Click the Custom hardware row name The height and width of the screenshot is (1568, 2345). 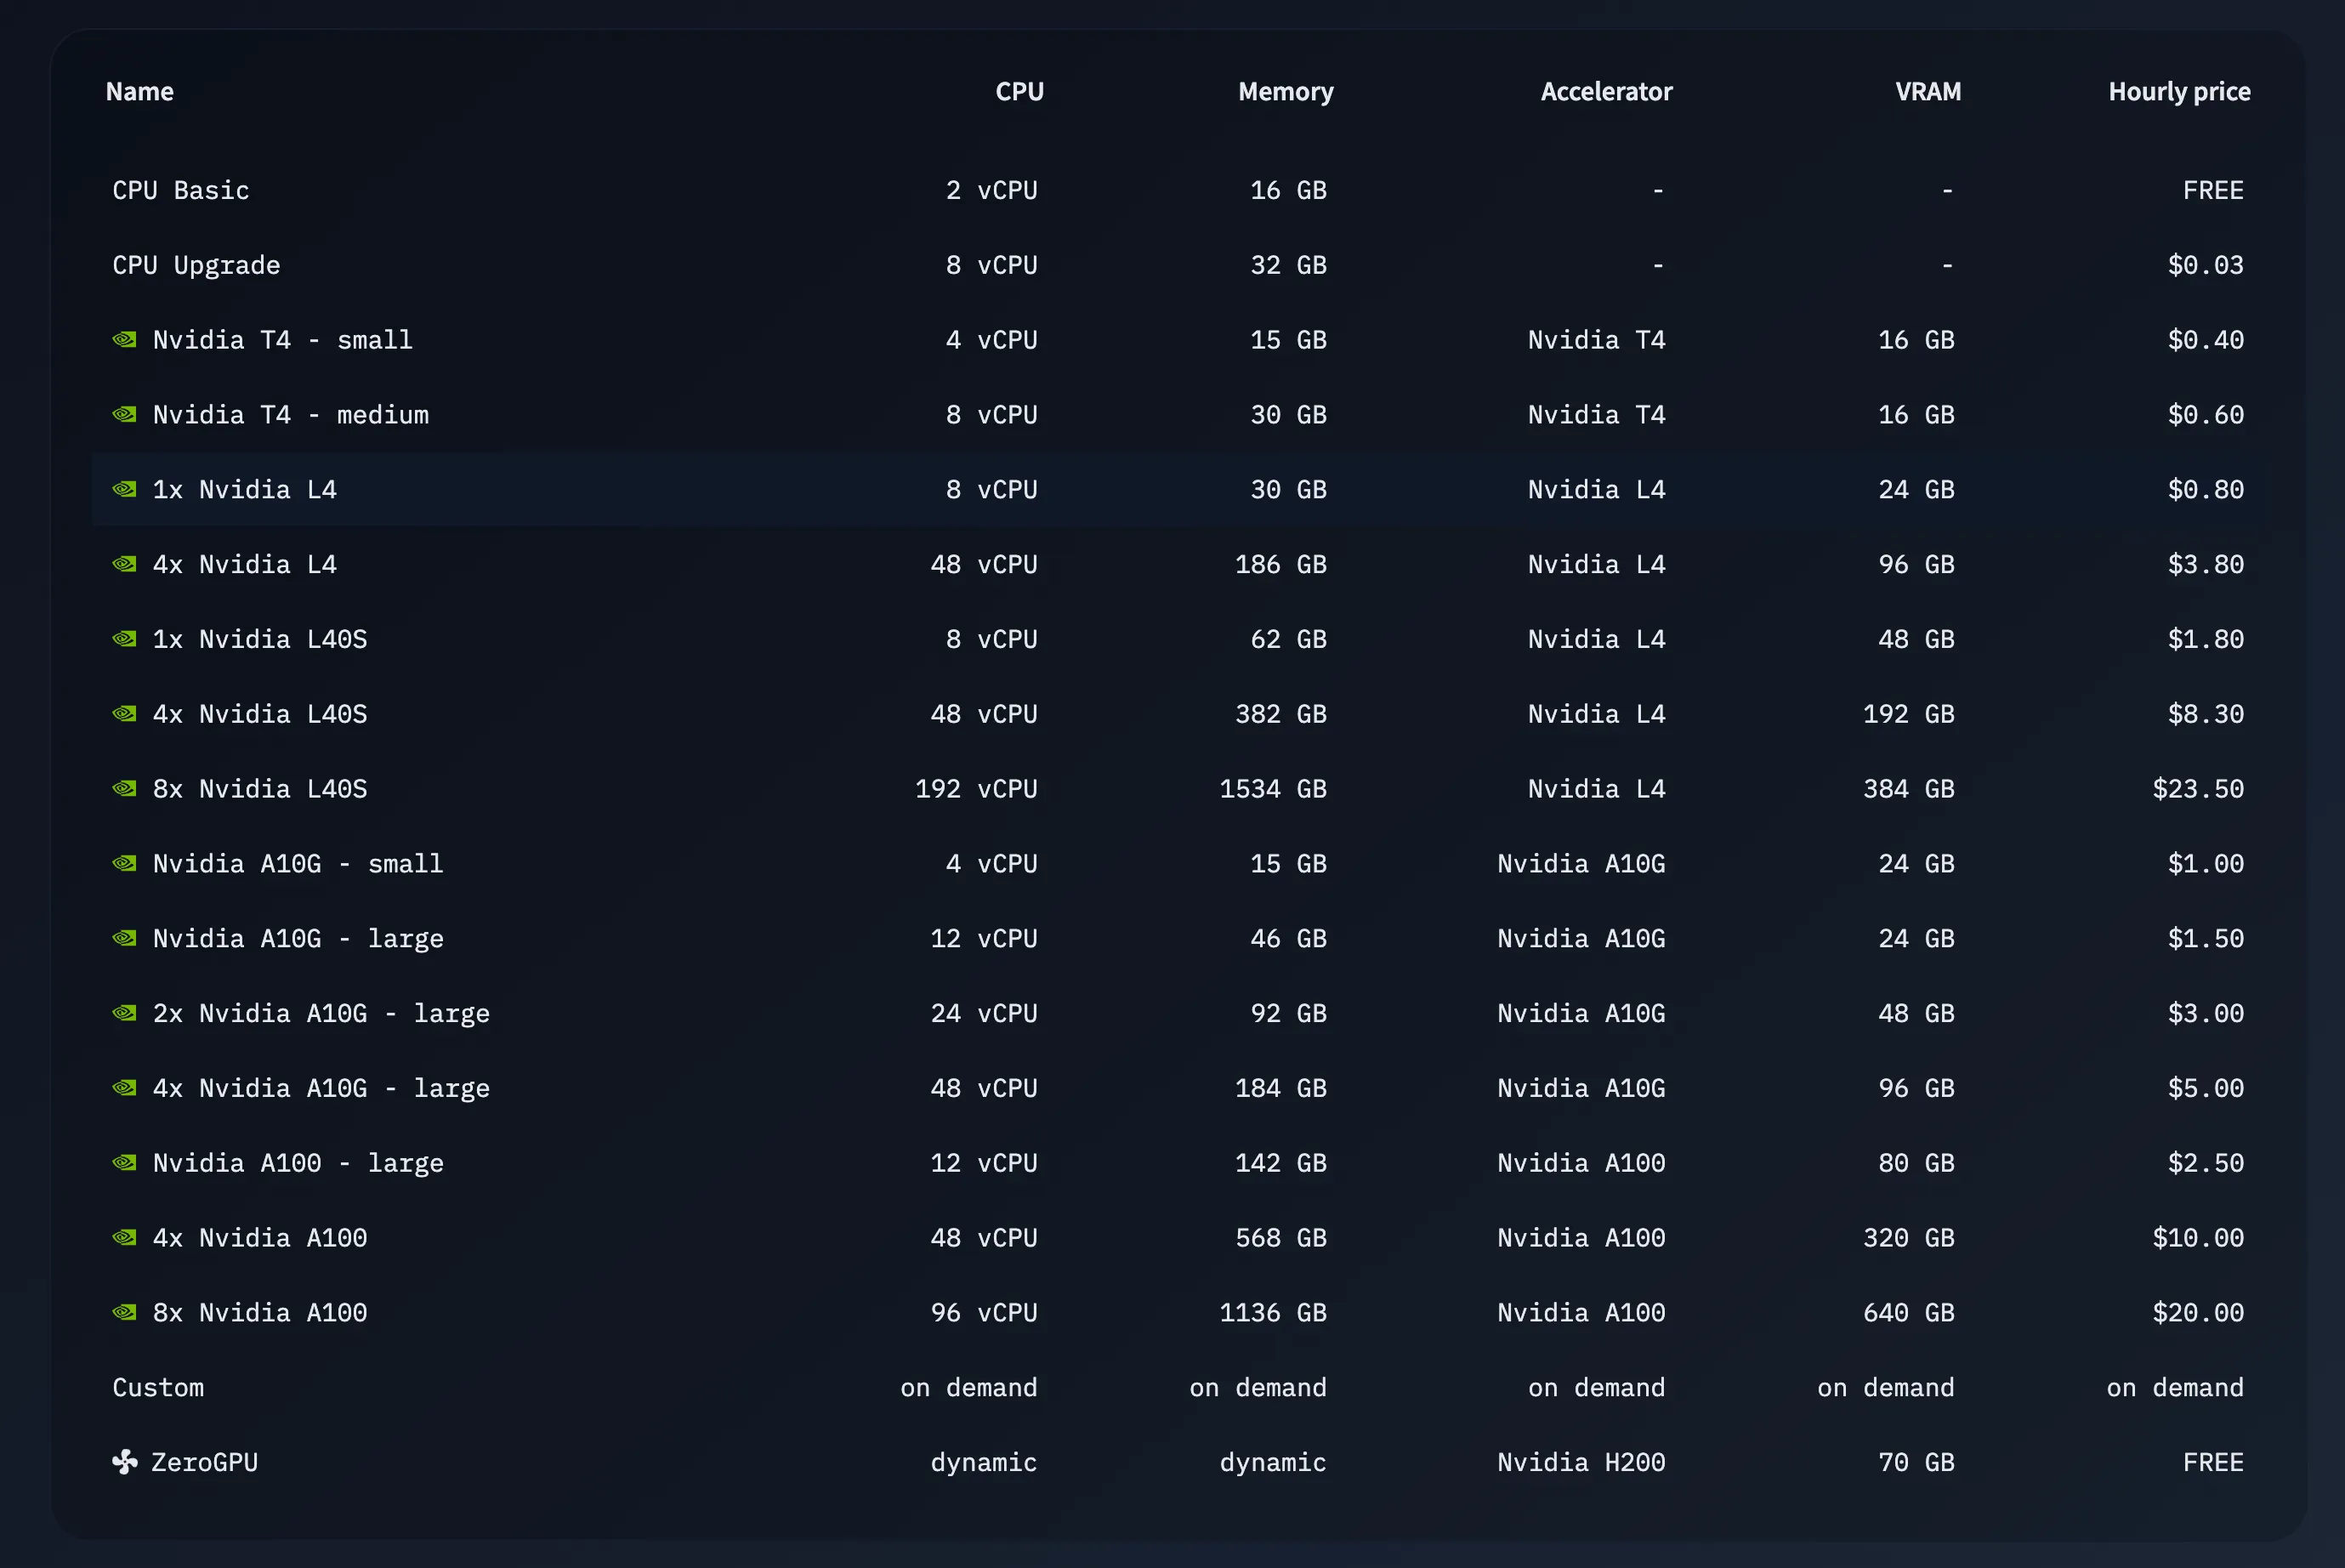[x=158, y=1387]
